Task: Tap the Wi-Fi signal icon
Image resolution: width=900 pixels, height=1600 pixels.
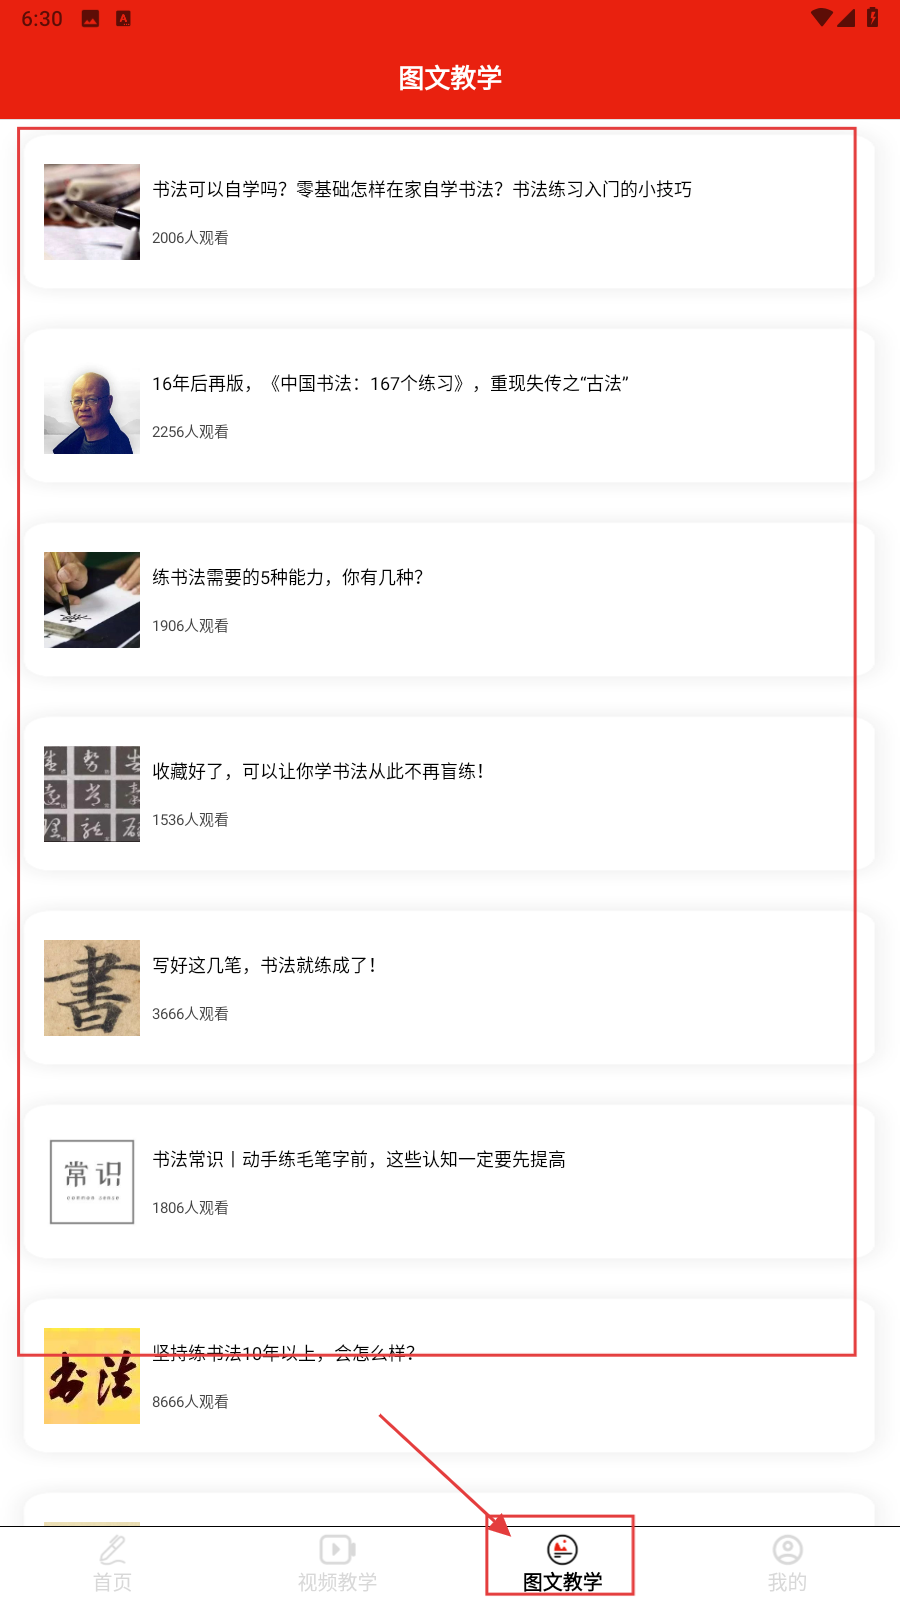Action: point(822,18)
